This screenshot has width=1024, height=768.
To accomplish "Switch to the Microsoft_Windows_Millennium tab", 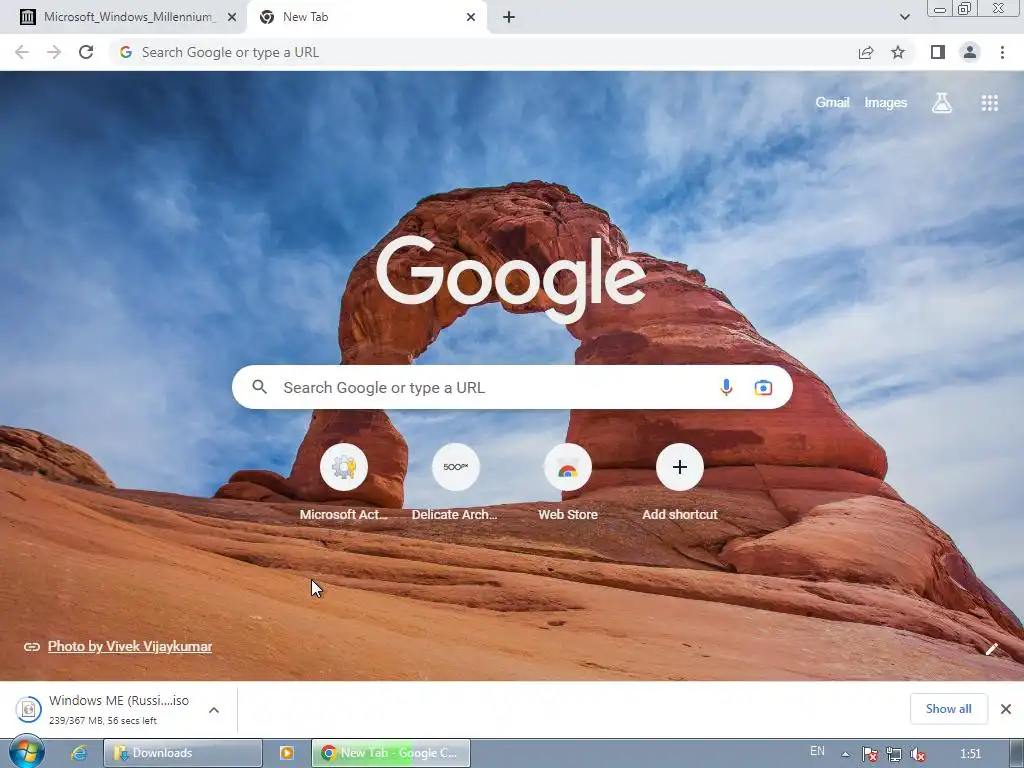I will click(x=128, y=17).
